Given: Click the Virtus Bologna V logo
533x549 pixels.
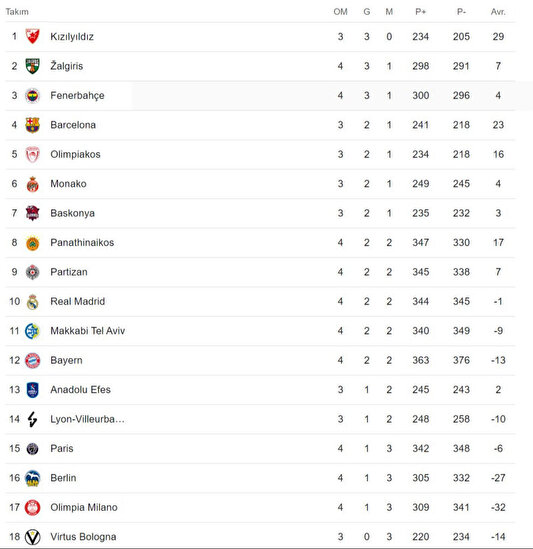Looking at the screenshot, I should click(33, 537).
